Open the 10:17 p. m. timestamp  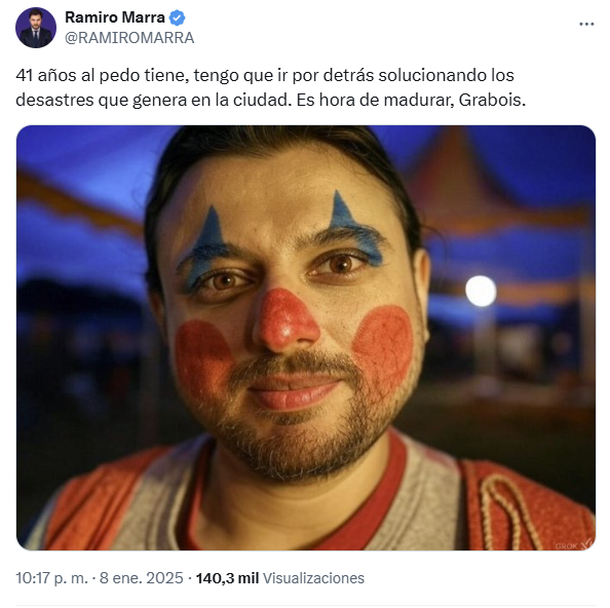tap(52, 578)
